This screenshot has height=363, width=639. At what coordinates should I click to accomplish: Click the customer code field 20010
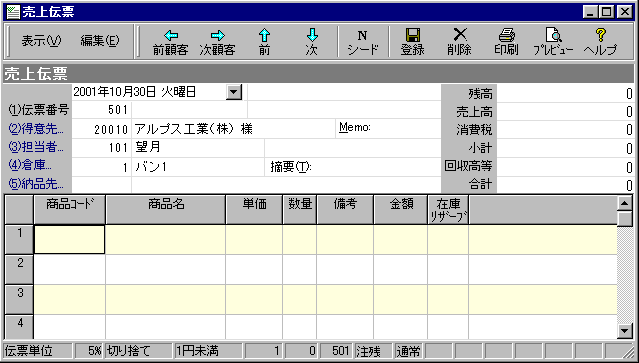[101, 129]
